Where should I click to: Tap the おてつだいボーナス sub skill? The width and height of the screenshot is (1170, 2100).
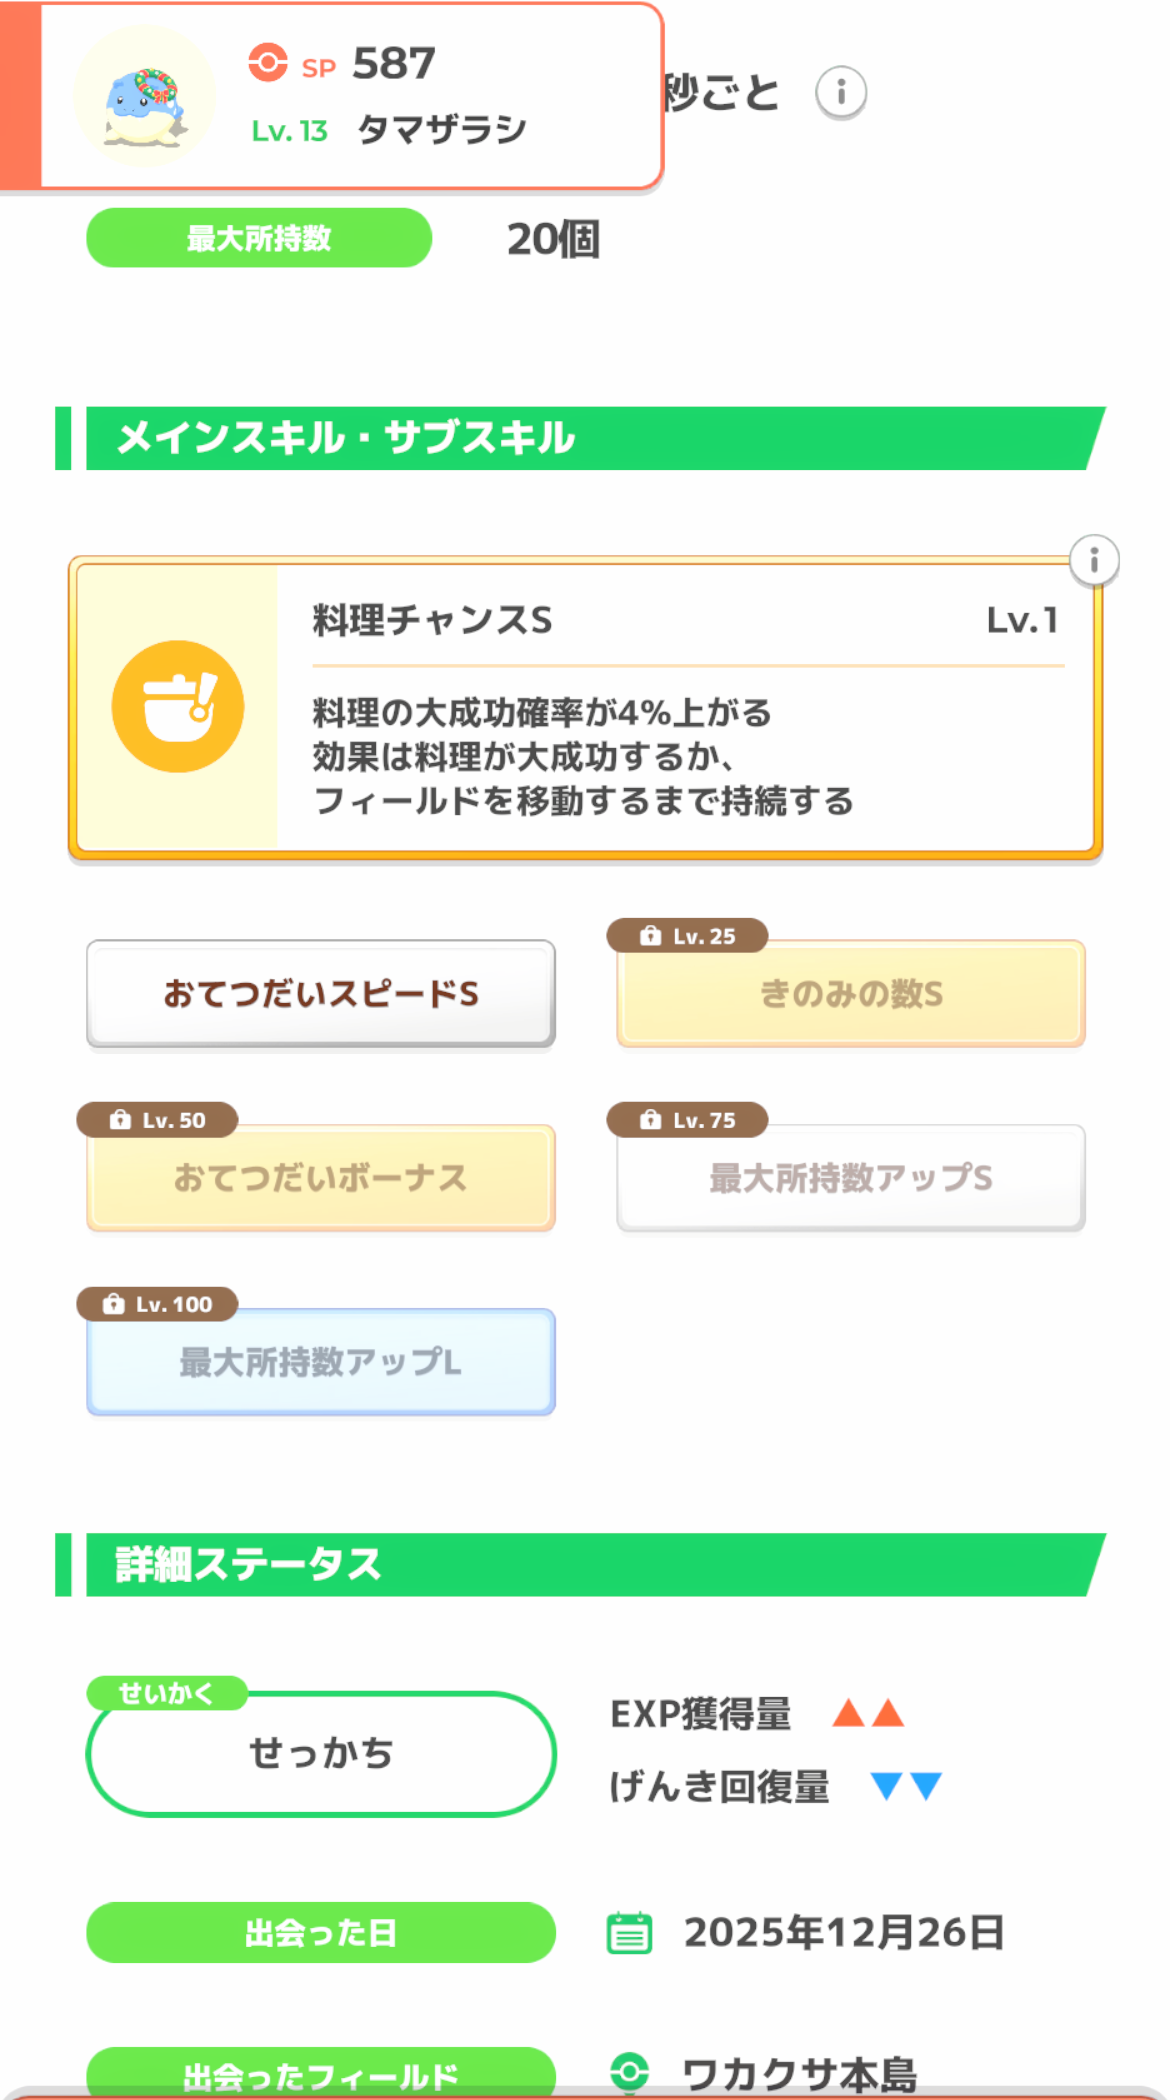pyautogui.click(x=320, y=1178)
